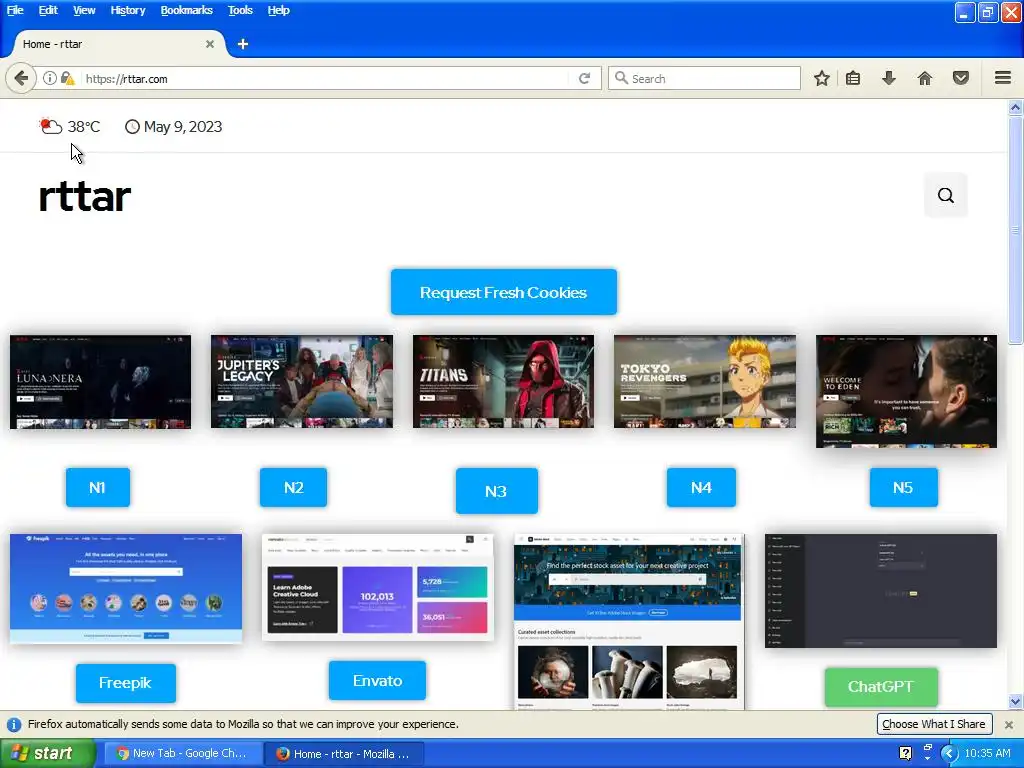Reload the current page
The width and height of the screenshot is (1024, 768).
click(584, 78)
